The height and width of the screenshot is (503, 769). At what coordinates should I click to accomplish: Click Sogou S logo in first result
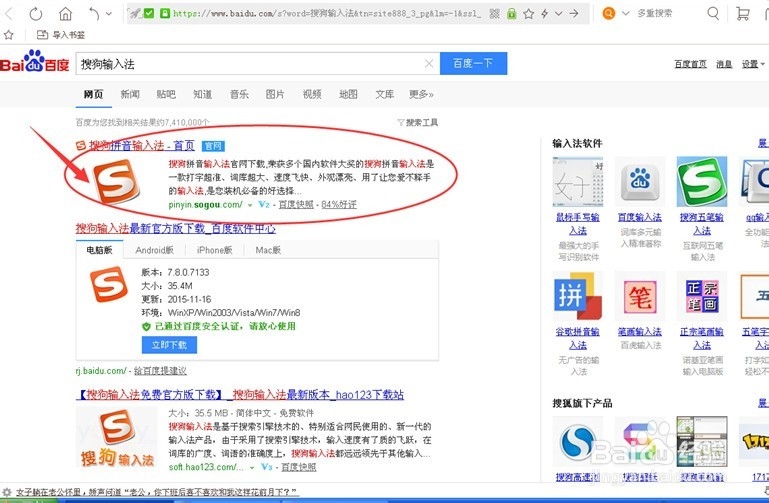click(x=117, y=181)
